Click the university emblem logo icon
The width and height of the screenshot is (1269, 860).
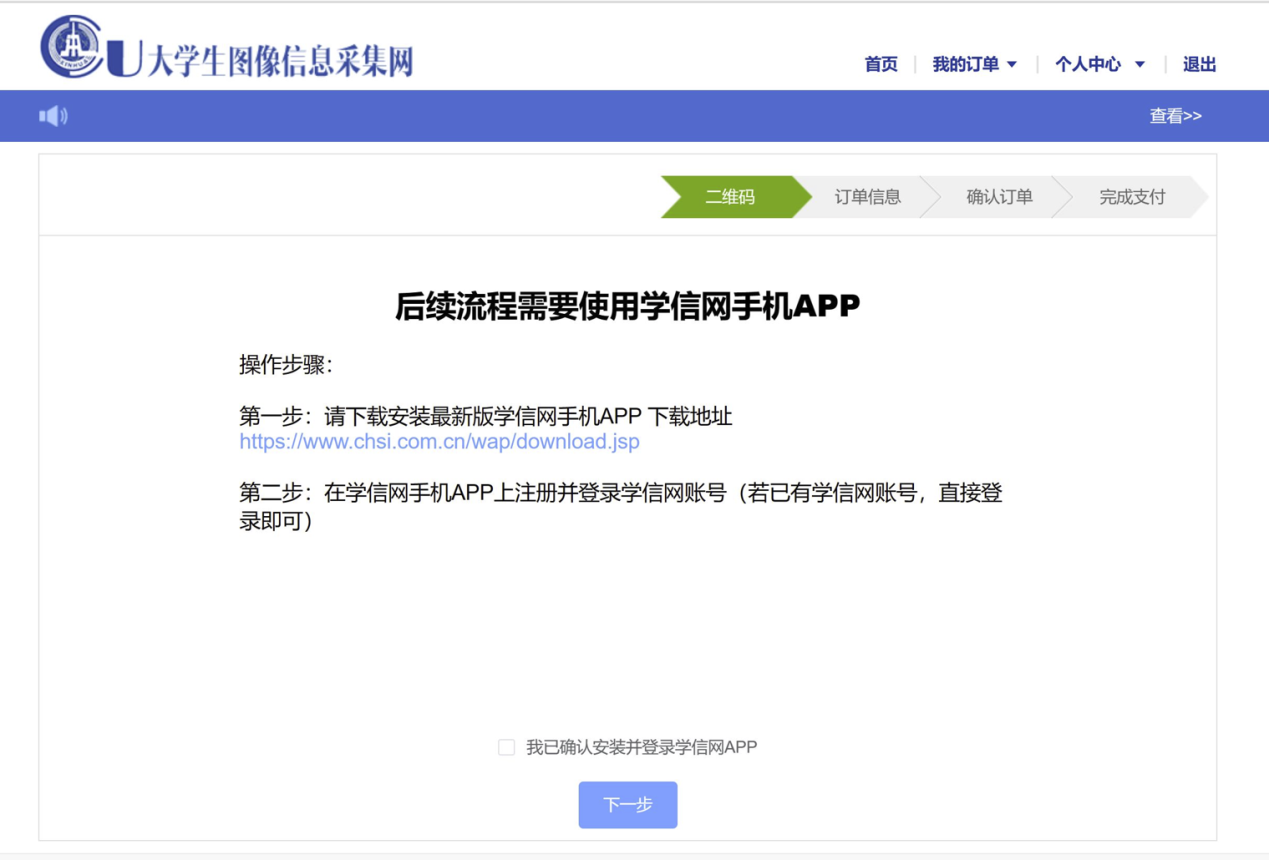click(x=71, y=48)
